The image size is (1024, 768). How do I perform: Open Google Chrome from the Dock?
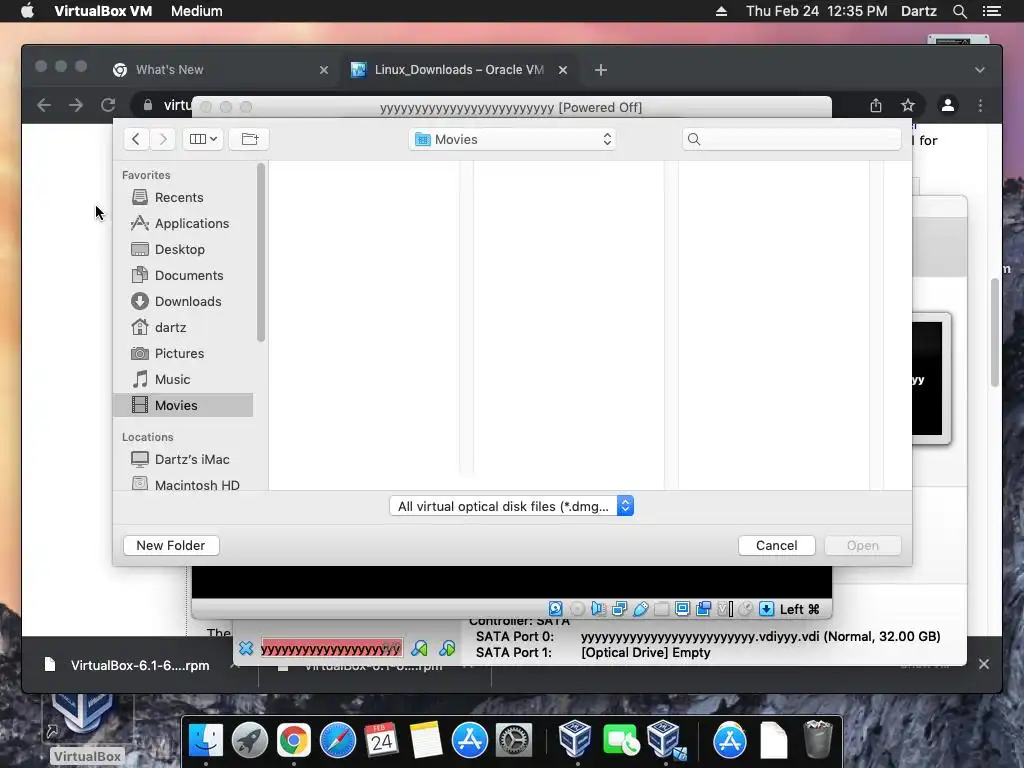293,740
